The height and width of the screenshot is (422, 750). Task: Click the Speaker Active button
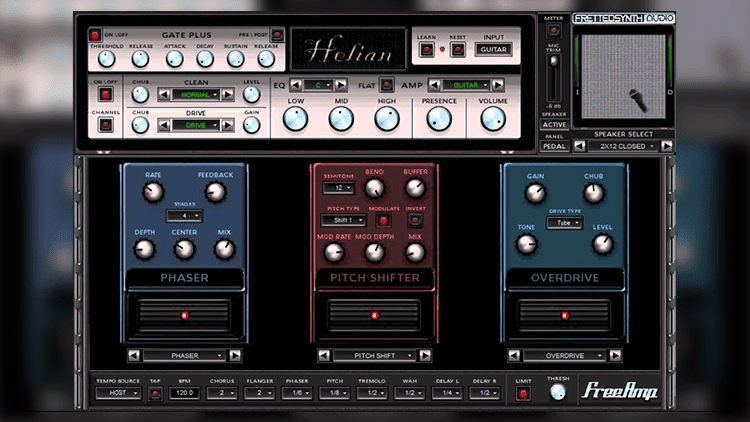tap(554, 124)
